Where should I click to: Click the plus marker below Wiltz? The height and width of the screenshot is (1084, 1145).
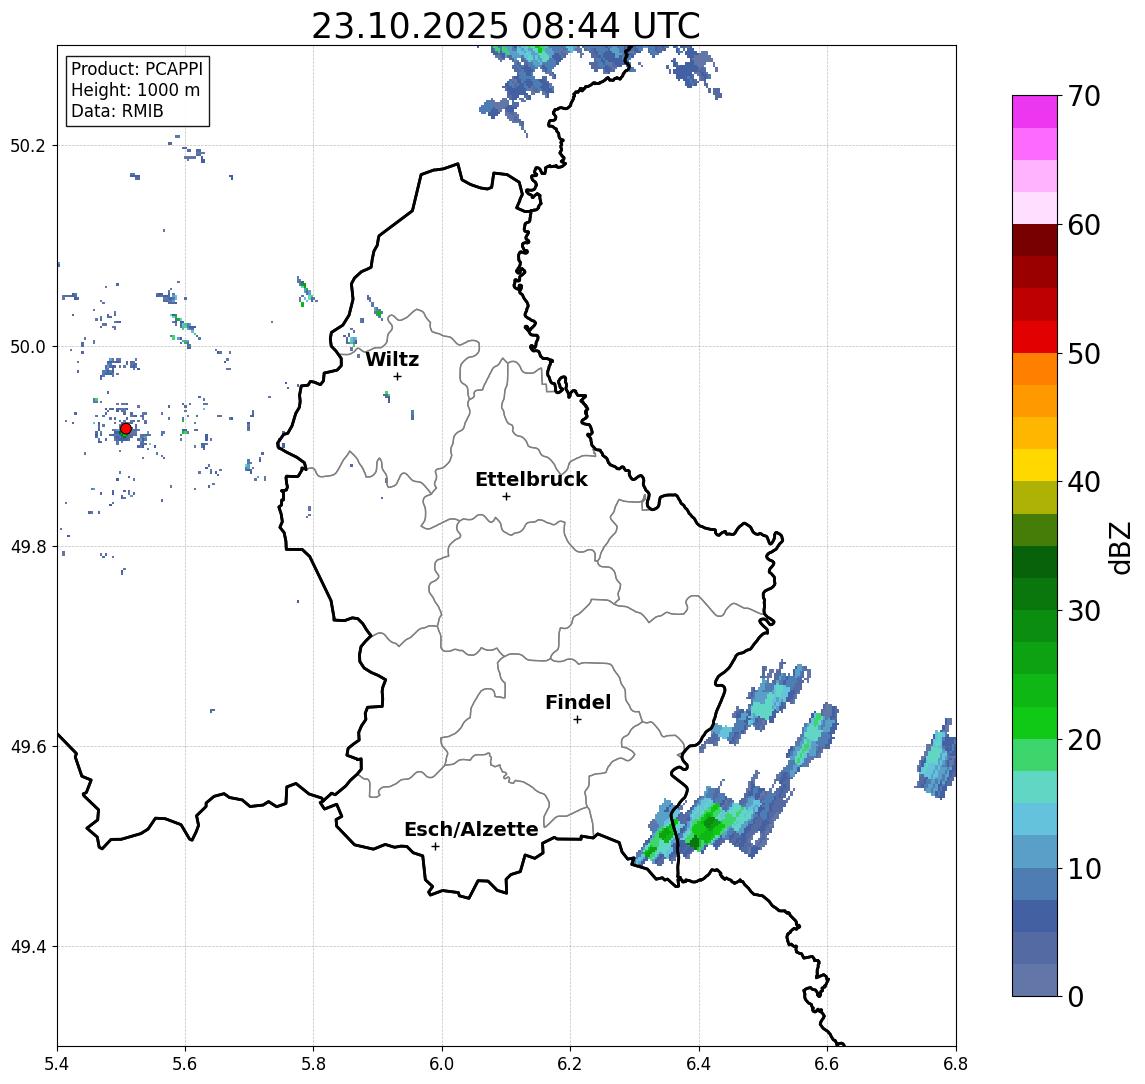point(397,376)
